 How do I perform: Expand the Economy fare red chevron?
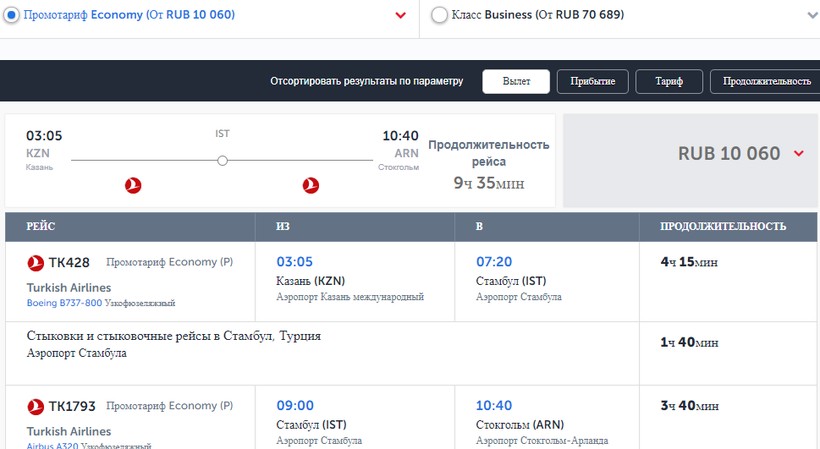click(x=401, y=16)
